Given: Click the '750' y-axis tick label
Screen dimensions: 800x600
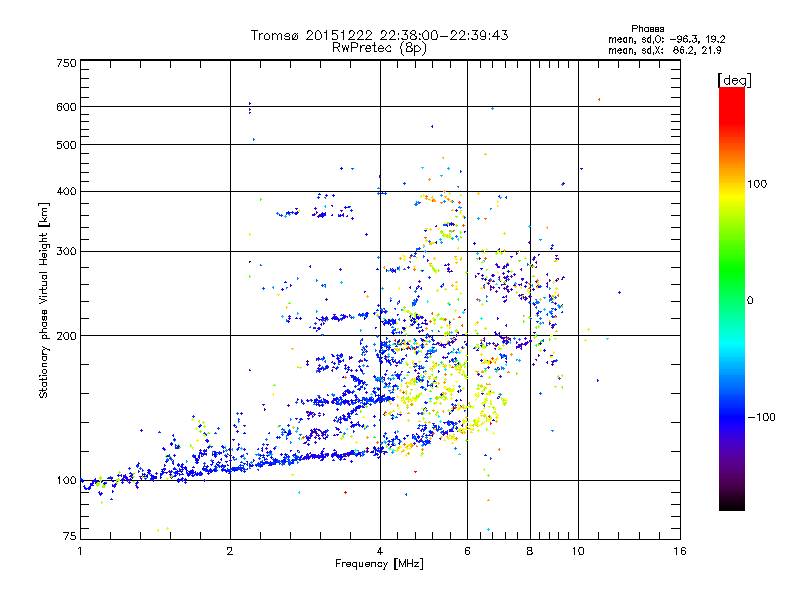Looking at the screenshot, I should [x=66, y=63].
